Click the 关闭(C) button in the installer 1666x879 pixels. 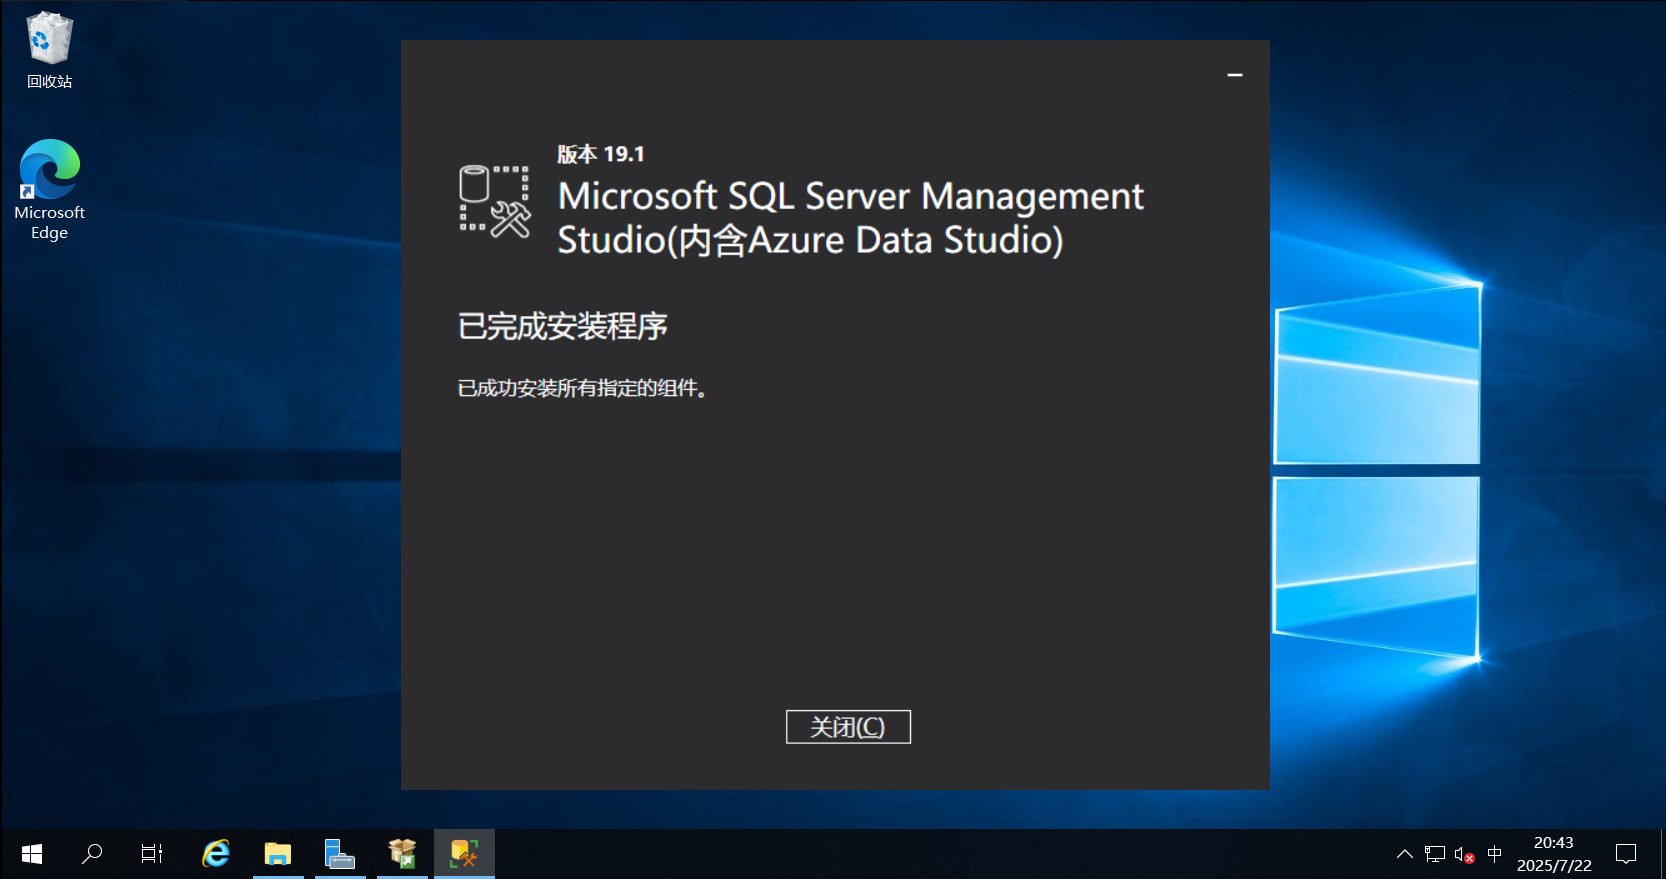pyautogui.click(x=848, y=727)
